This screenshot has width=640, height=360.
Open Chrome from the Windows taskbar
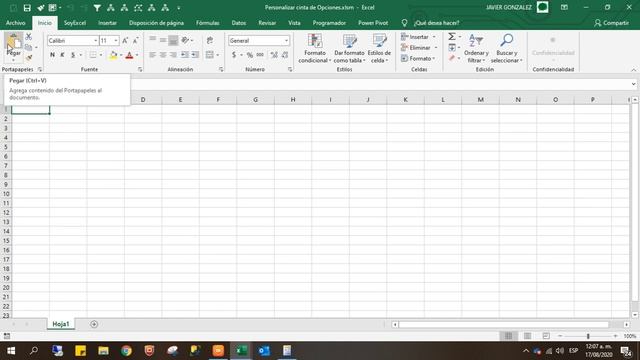pos(127,351)
